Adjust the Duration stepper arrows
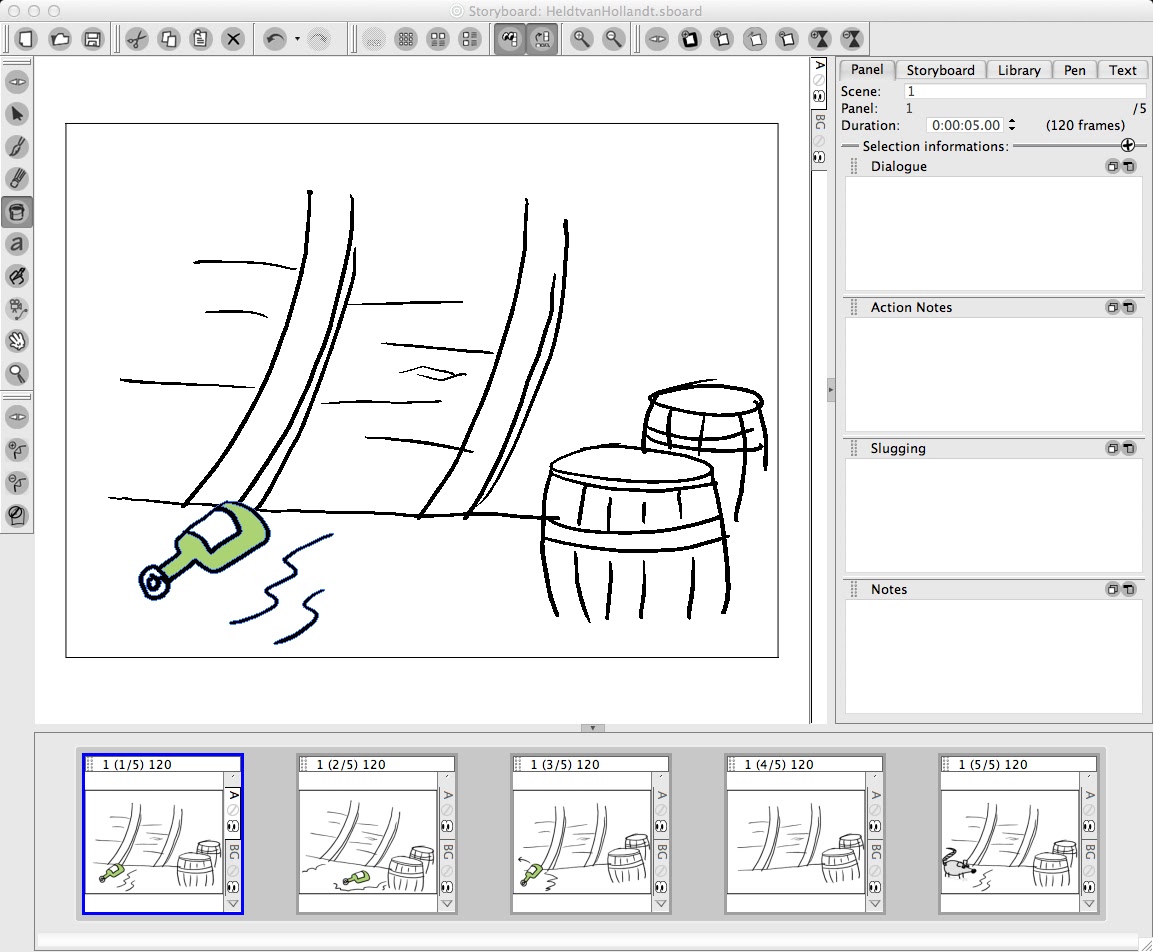 pos(1012,125)
